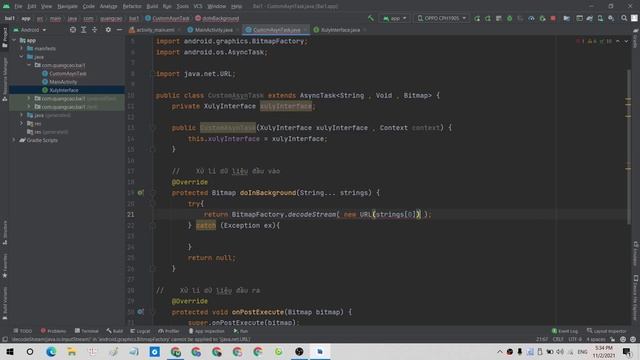640x360 pixels.
Task: Click CustomAsynTask breadcrumb in navigation bar
Action: (167, 18)
